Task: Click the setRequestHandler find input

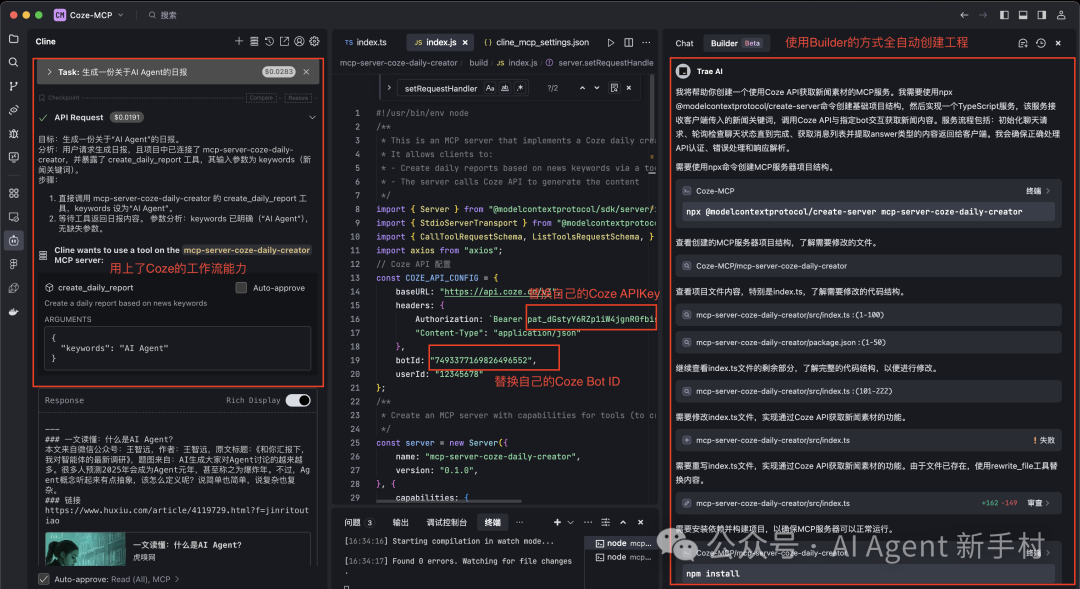Action: (x=441, y=87)
